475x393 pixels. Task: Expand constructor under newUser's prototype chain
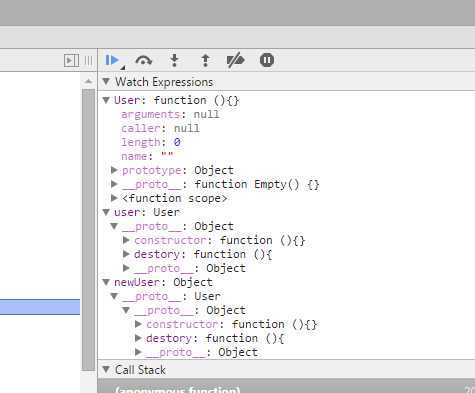coord(138,324)
